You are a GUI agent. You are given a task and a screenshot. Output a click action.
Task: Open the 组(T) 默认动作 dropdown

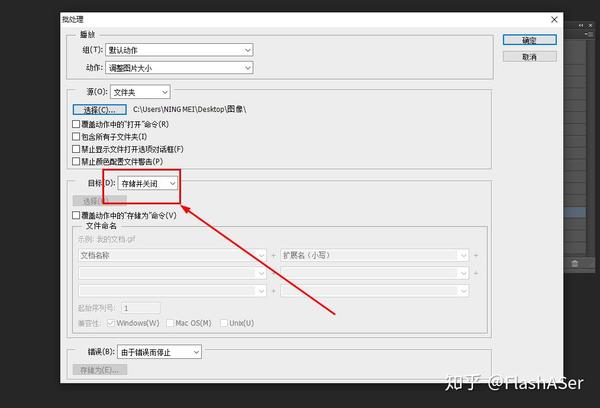pyautogui.click(x=179, y=50)
